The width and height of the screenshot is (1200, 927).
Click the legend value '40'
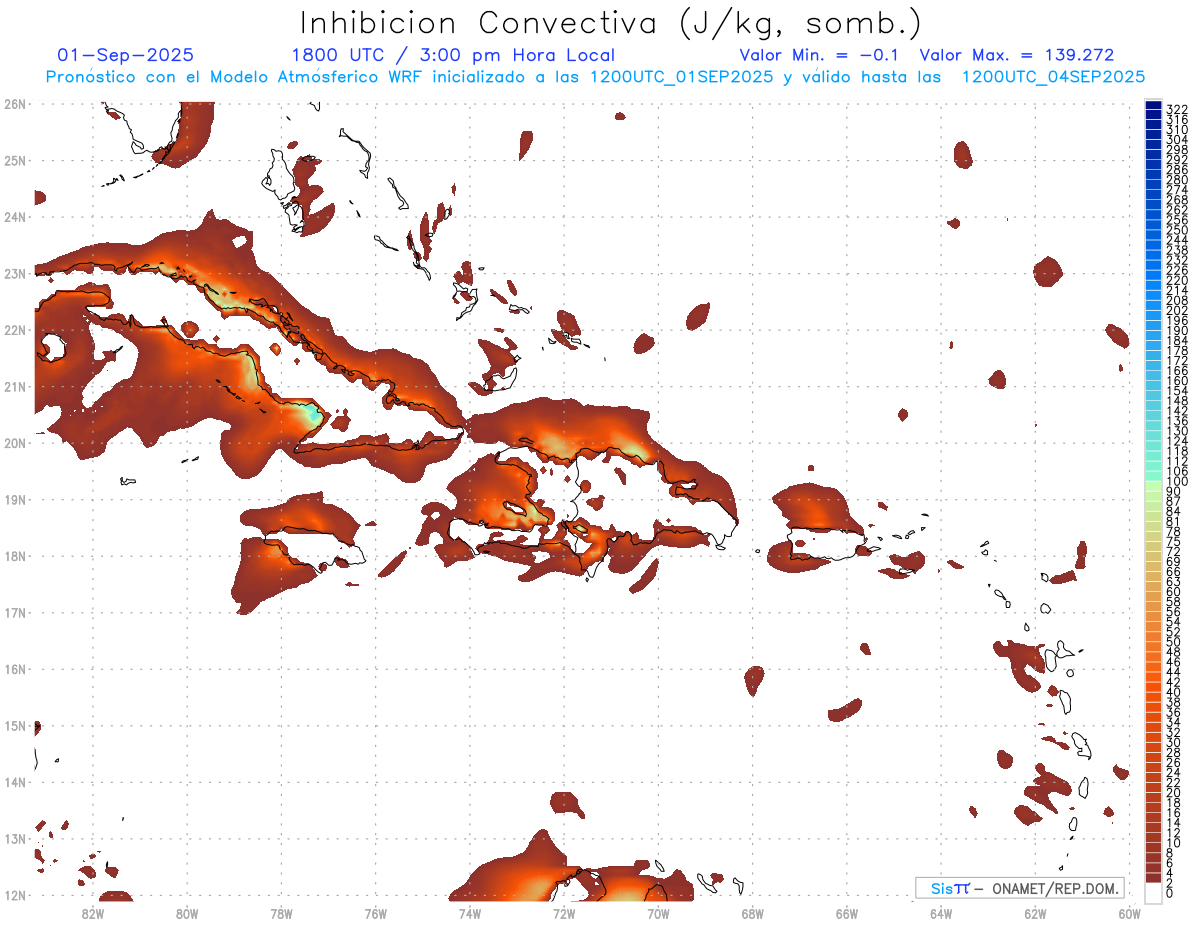[x=1174, y=692]
